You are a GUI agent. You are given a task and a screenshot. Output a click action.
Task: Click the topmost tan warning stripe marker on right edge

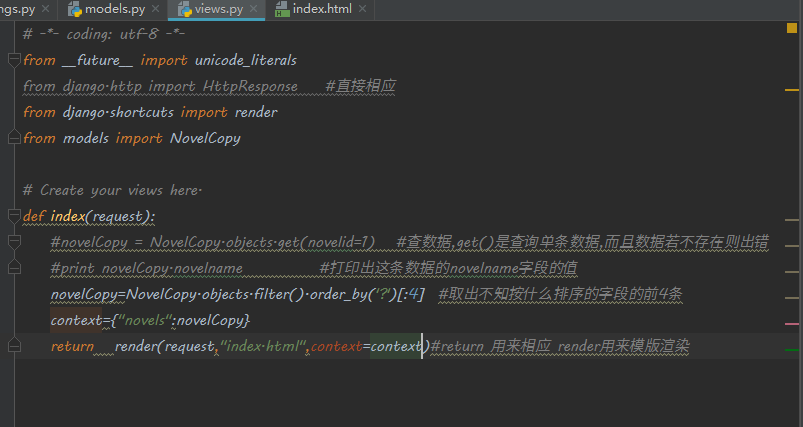point(793,219)
